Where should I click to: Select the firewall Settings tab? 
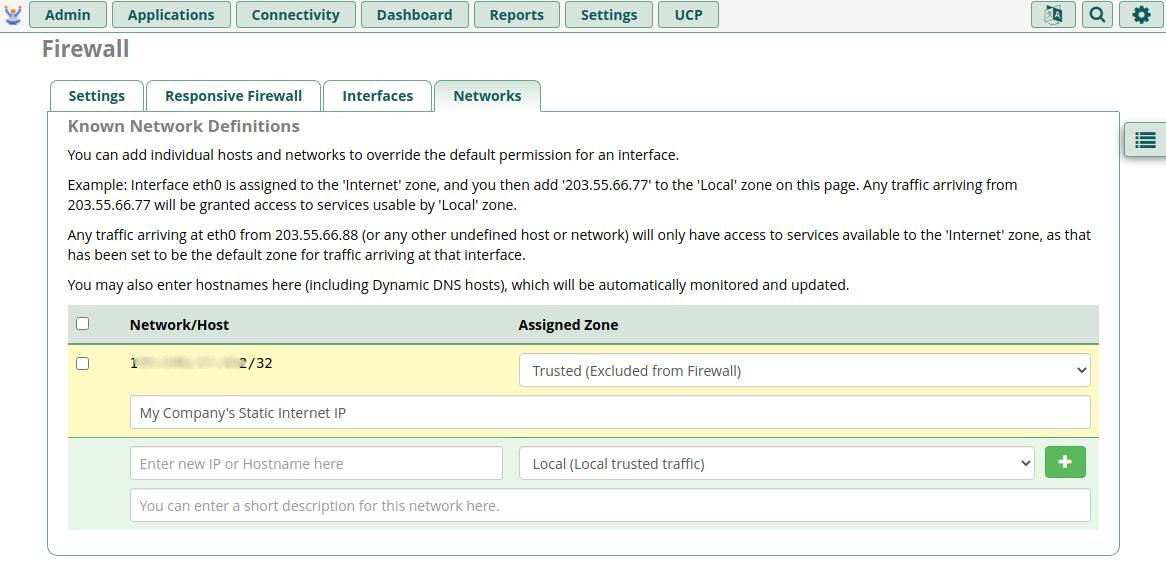[96, 96]
